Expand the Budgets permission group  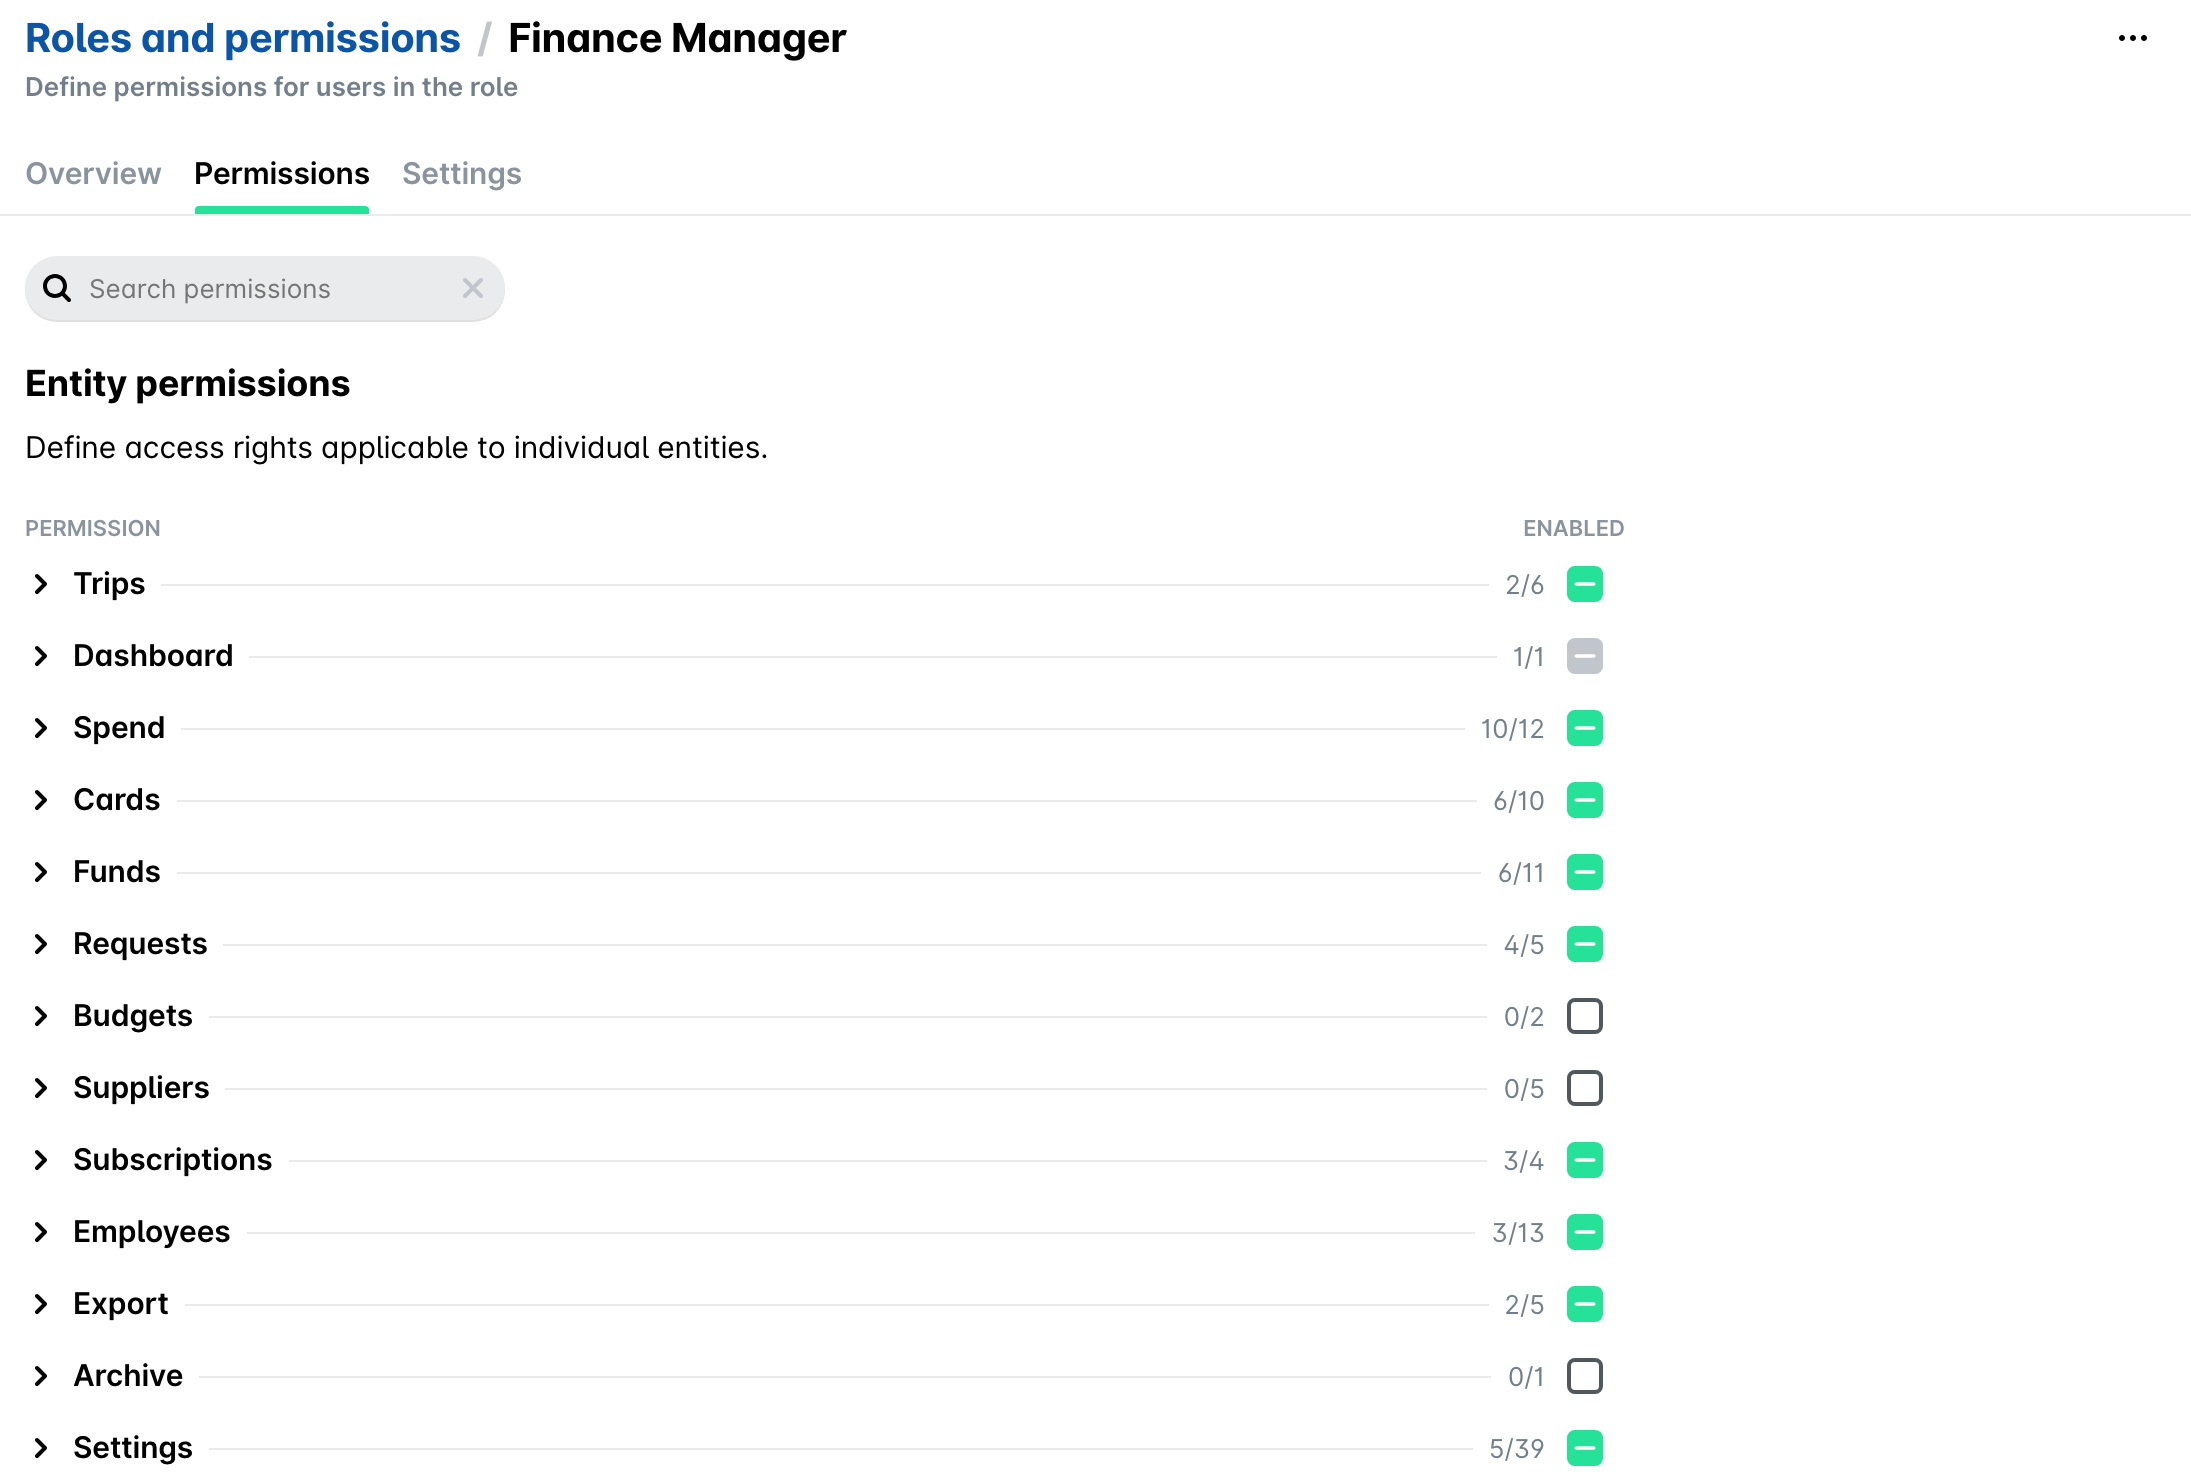pyautogui.click(x=40, y=1016)
